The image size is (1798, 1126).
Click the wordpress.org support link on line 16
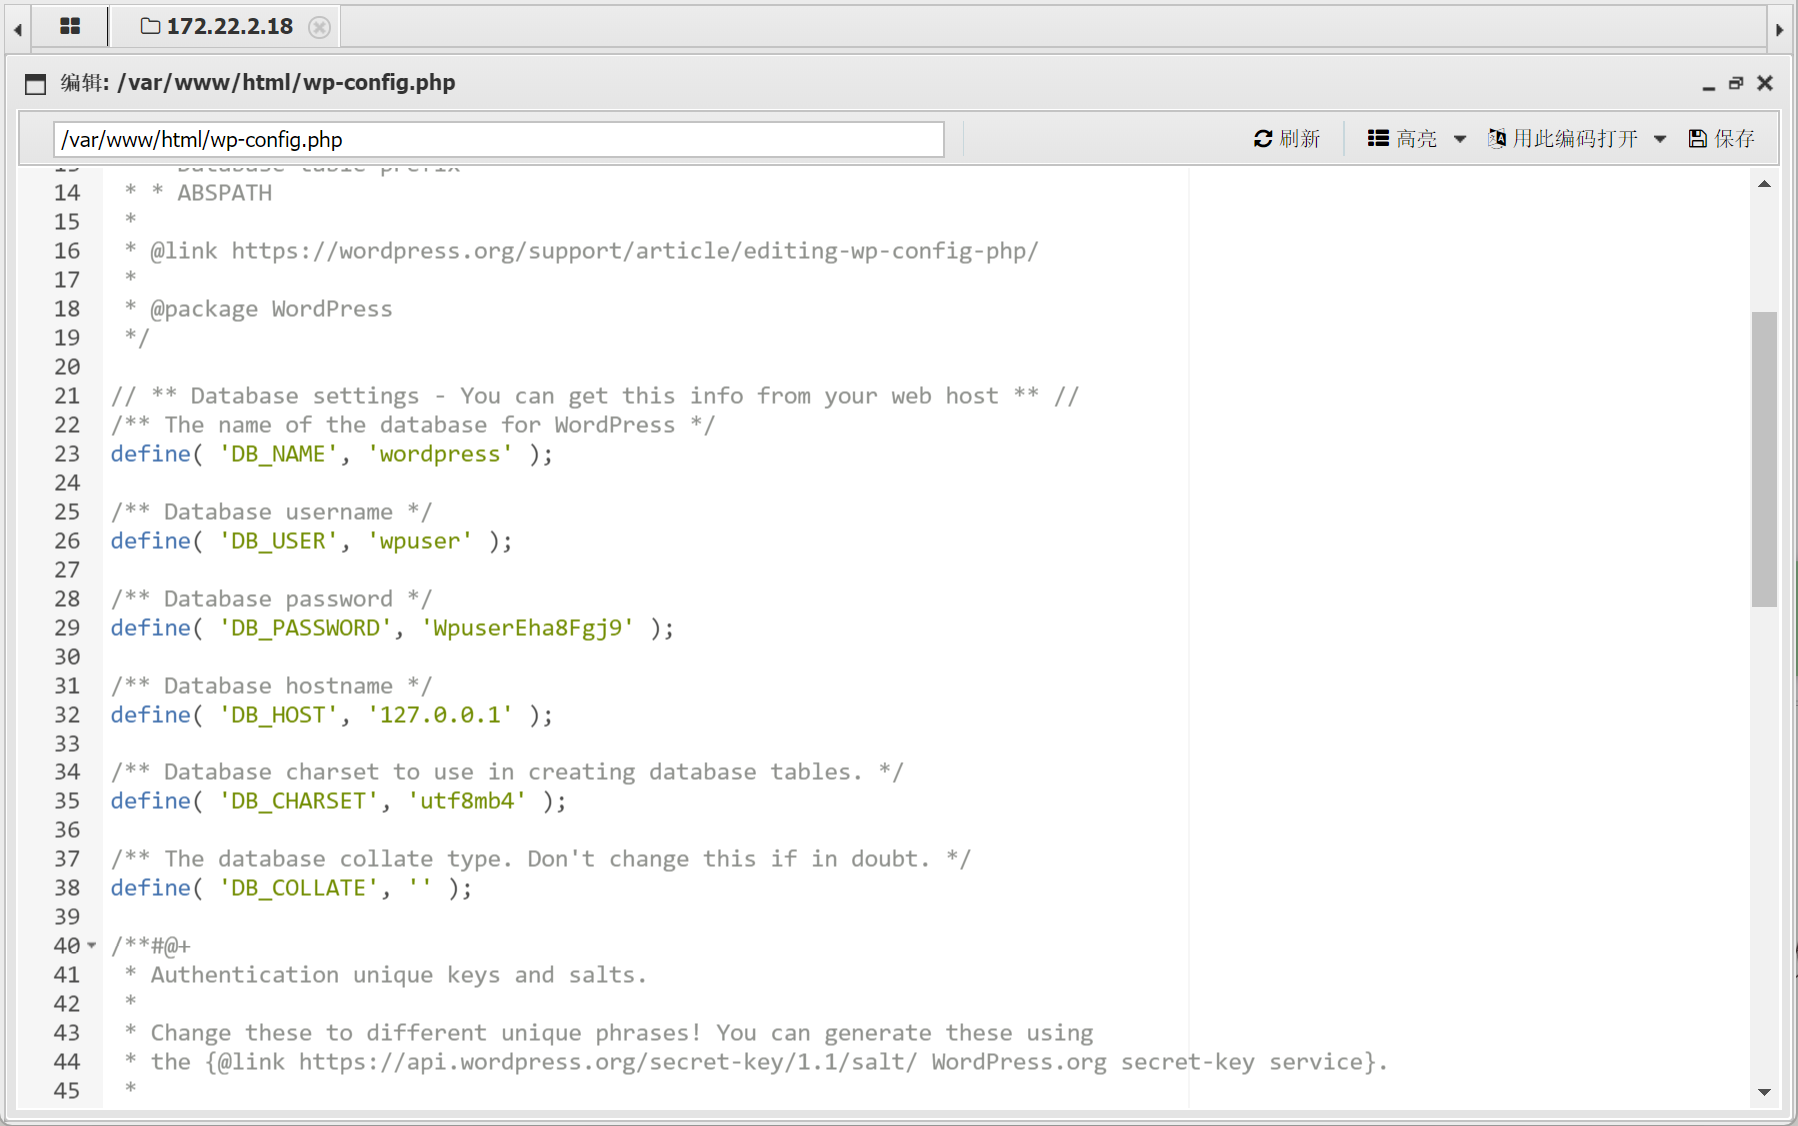tap(635, 251)
